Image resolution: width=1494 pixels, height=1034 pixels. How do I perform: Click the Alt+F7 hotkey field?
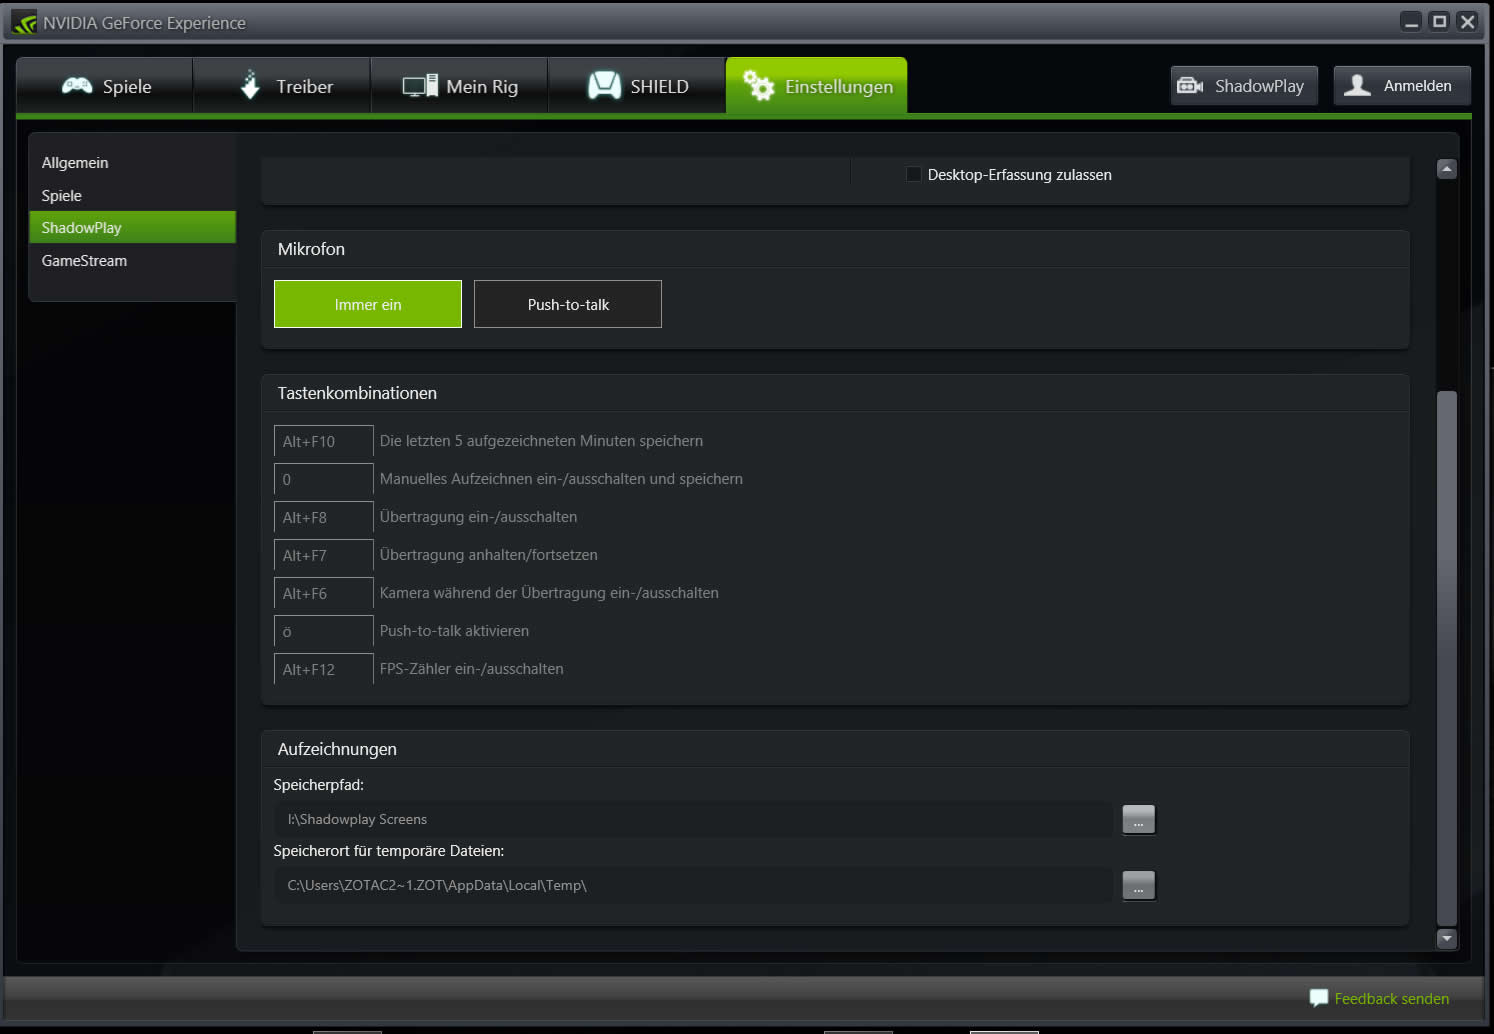(324, 555)
